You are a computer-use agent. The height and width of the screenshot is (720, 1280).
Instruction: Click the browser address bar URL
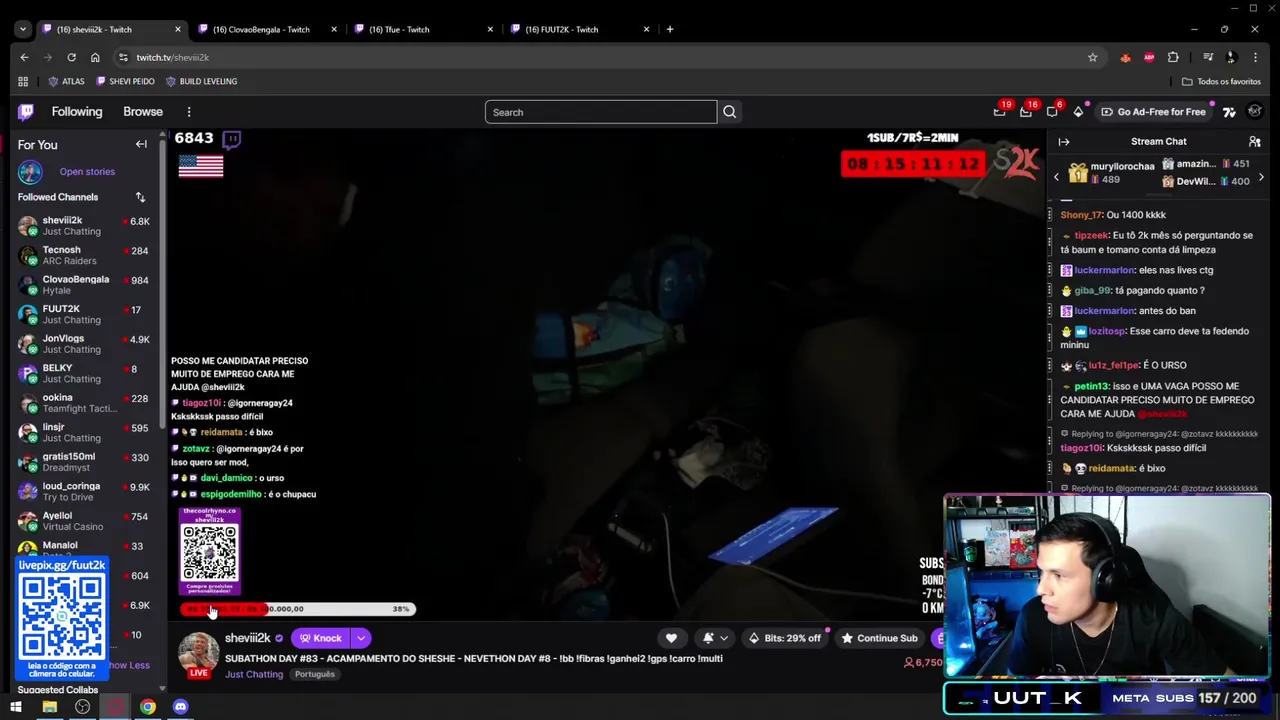point(172,57)
